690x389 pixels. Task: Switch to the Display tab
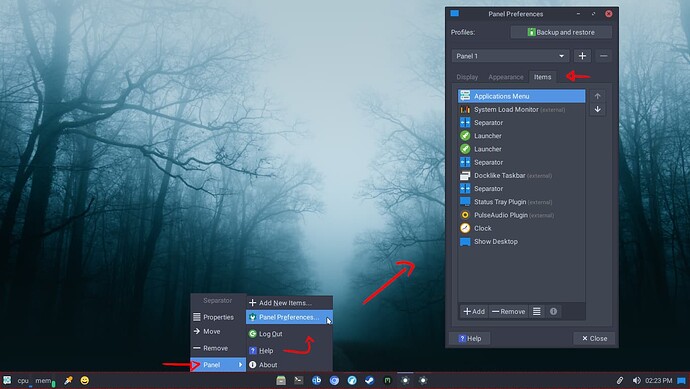pyautogui.click(x=467, y=77)
